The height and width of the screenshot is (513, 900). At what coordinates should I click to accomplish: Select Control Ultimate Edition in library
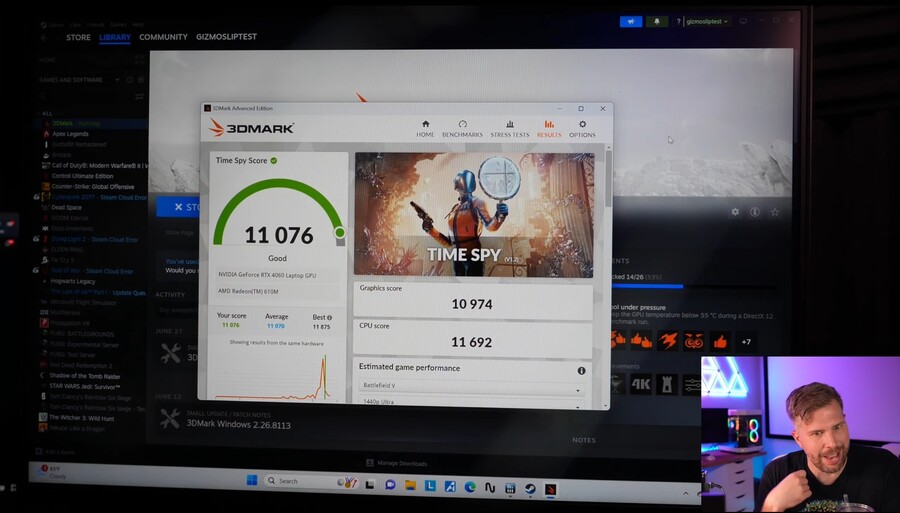82,176
